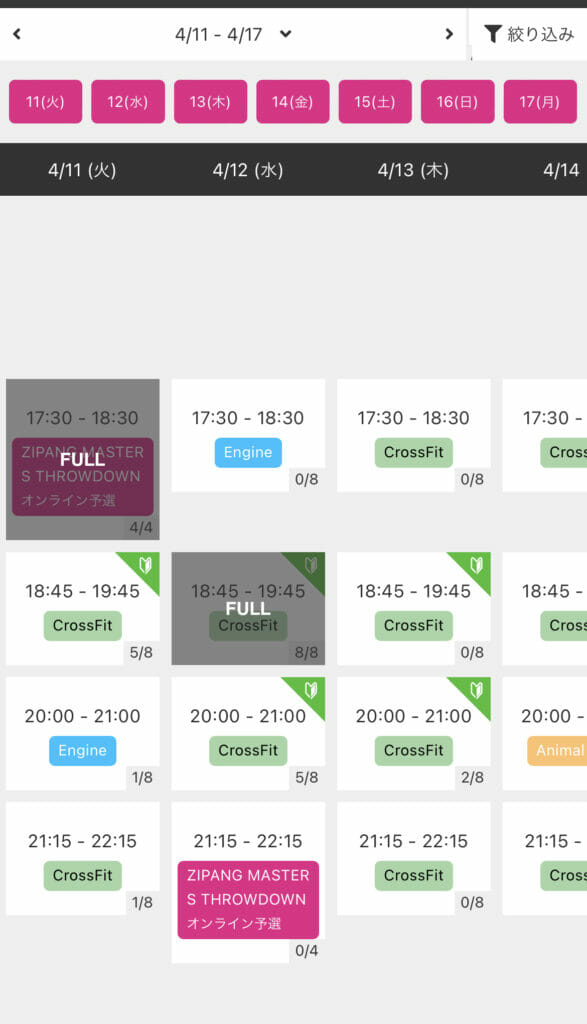Screen dimensions: 587x1024
Task: Click beginner badge on 4/13 20:00 CrossFit
Action: click(x=476, y=690)
